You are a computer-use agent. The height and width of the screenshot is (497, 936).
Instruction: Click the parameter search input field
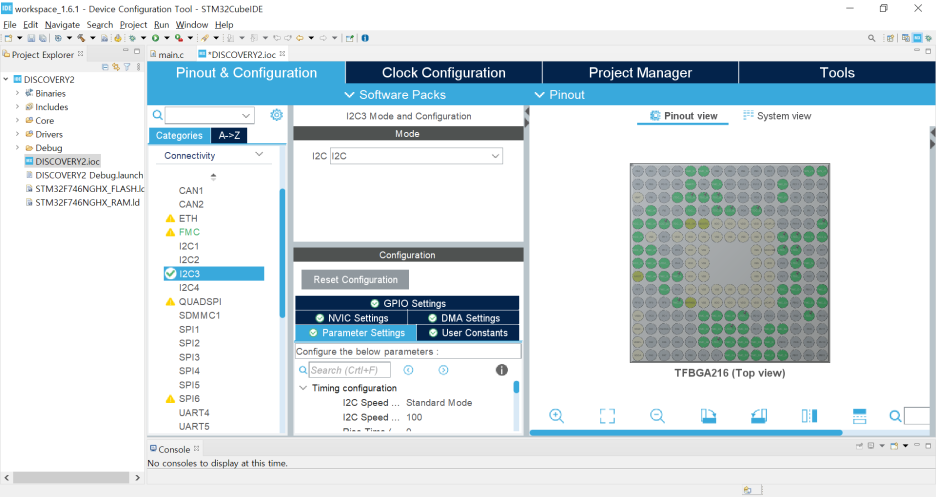pyautogui.click(x=350, y=370)
